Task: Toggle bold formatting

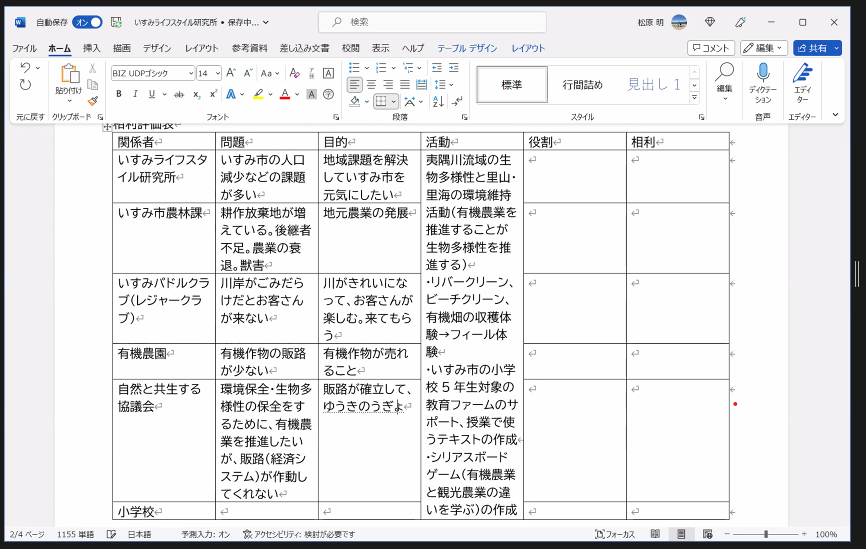Action: [118, 94]
